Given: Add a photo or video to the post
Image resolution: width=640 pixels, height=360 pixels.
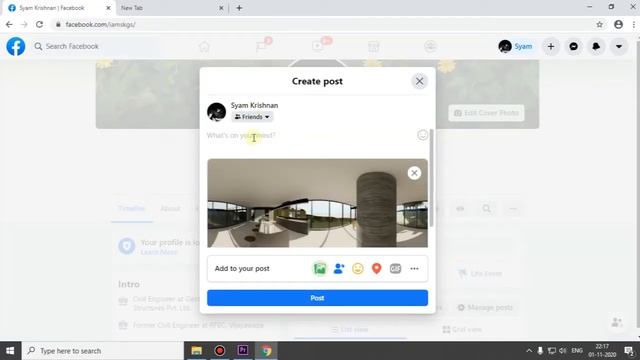Looking at the screenshot, I should click(x=320, y=269).
